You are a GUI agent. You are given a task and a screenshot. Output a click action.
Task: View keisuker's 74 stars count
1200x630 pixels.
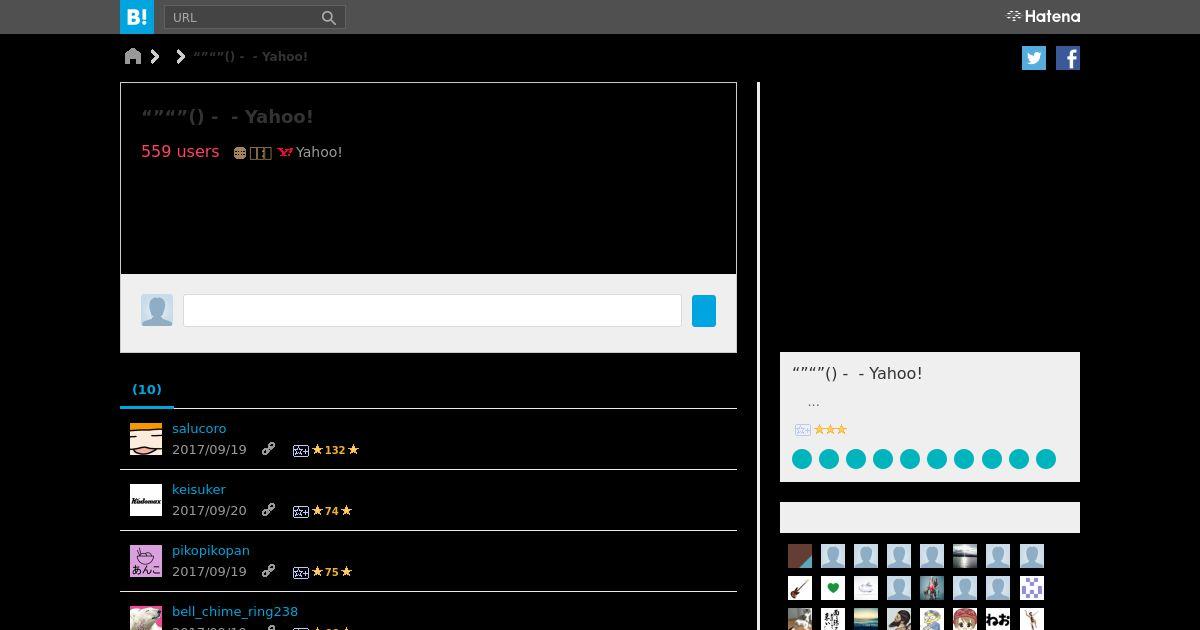(332, 511)
